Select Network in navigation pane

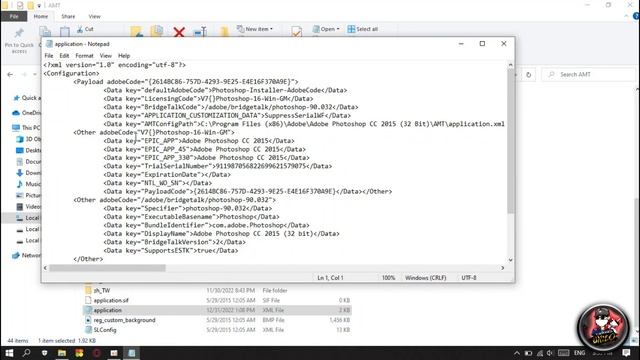coord(27,255)
